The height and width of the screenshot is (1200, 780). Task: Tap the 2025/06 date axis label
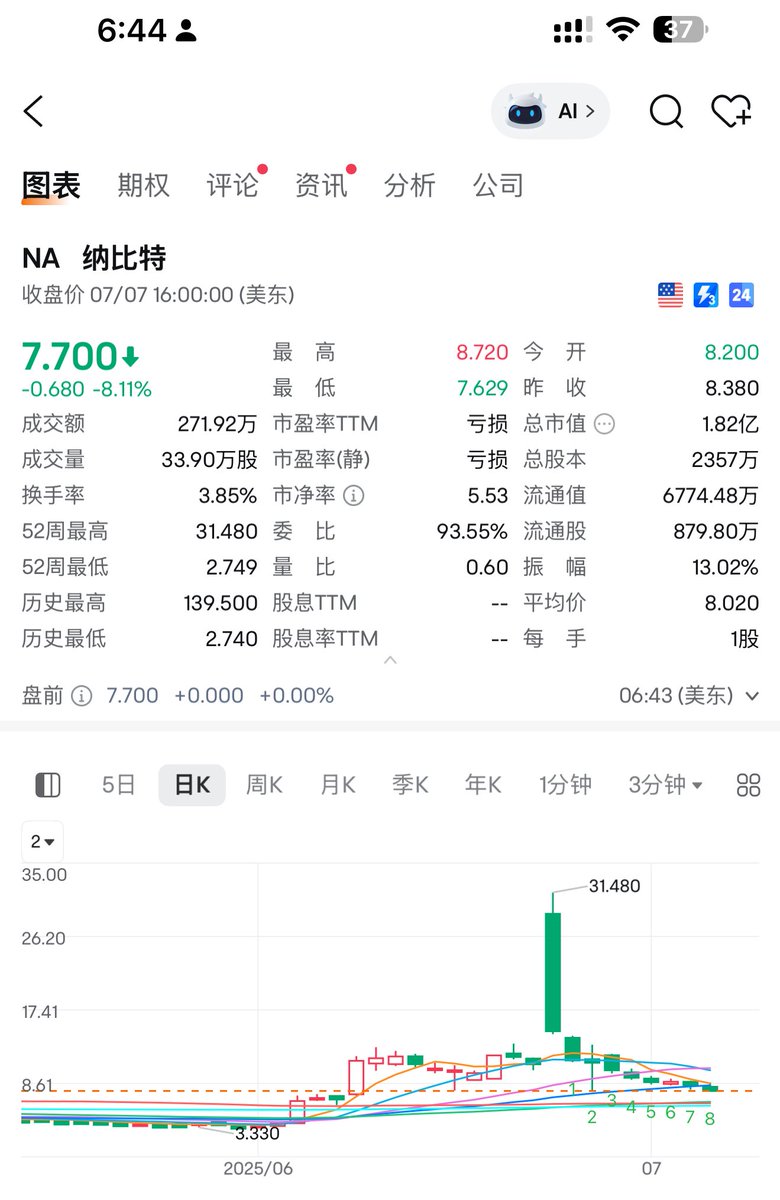(257, 1168)
